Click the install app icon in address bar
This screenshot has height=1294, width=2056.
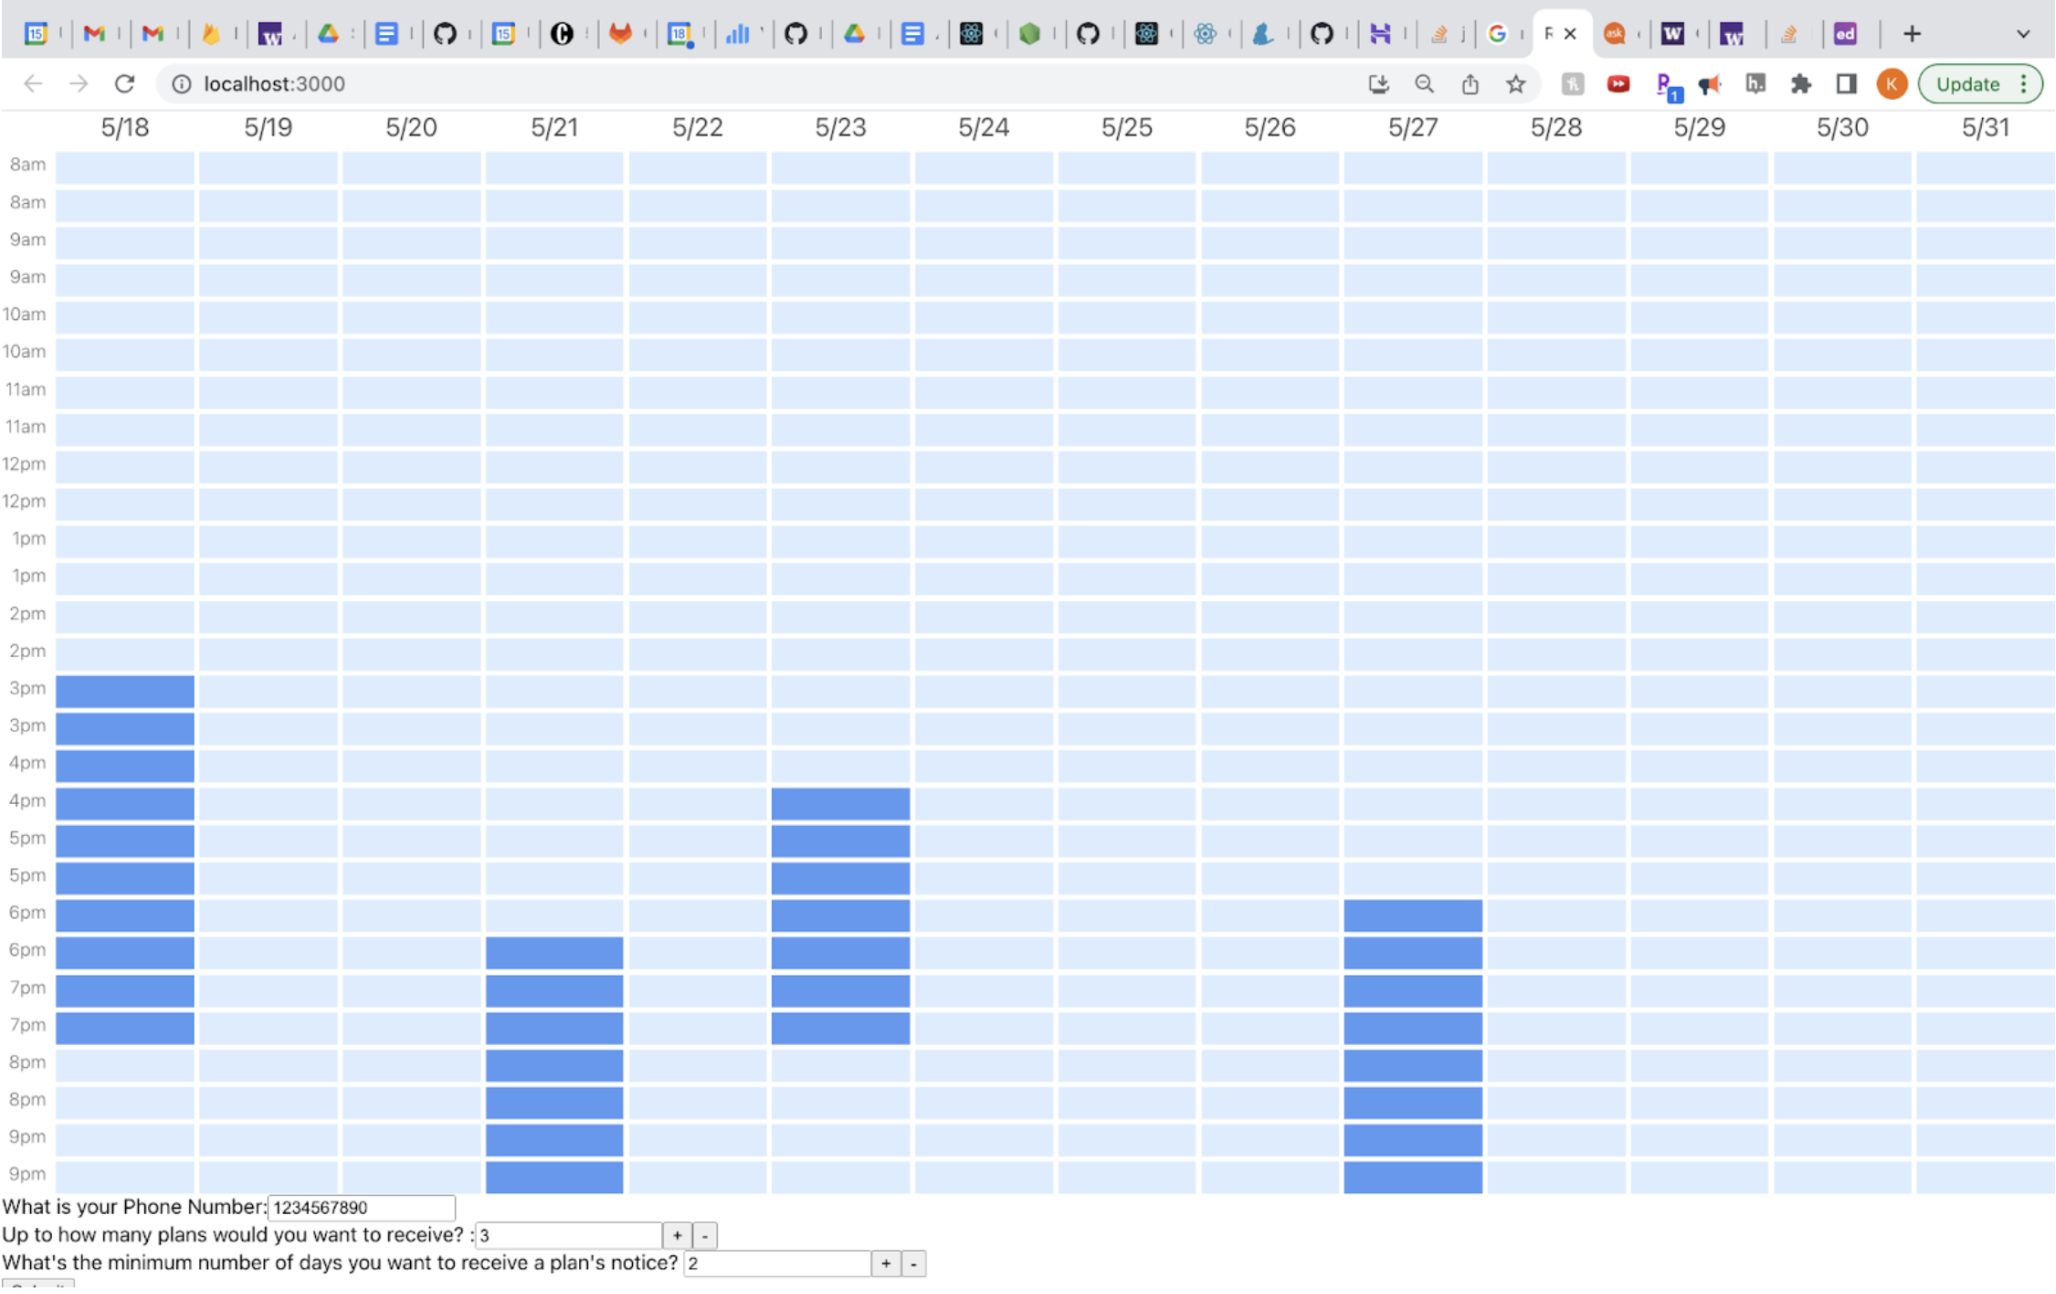(1379, 84)
